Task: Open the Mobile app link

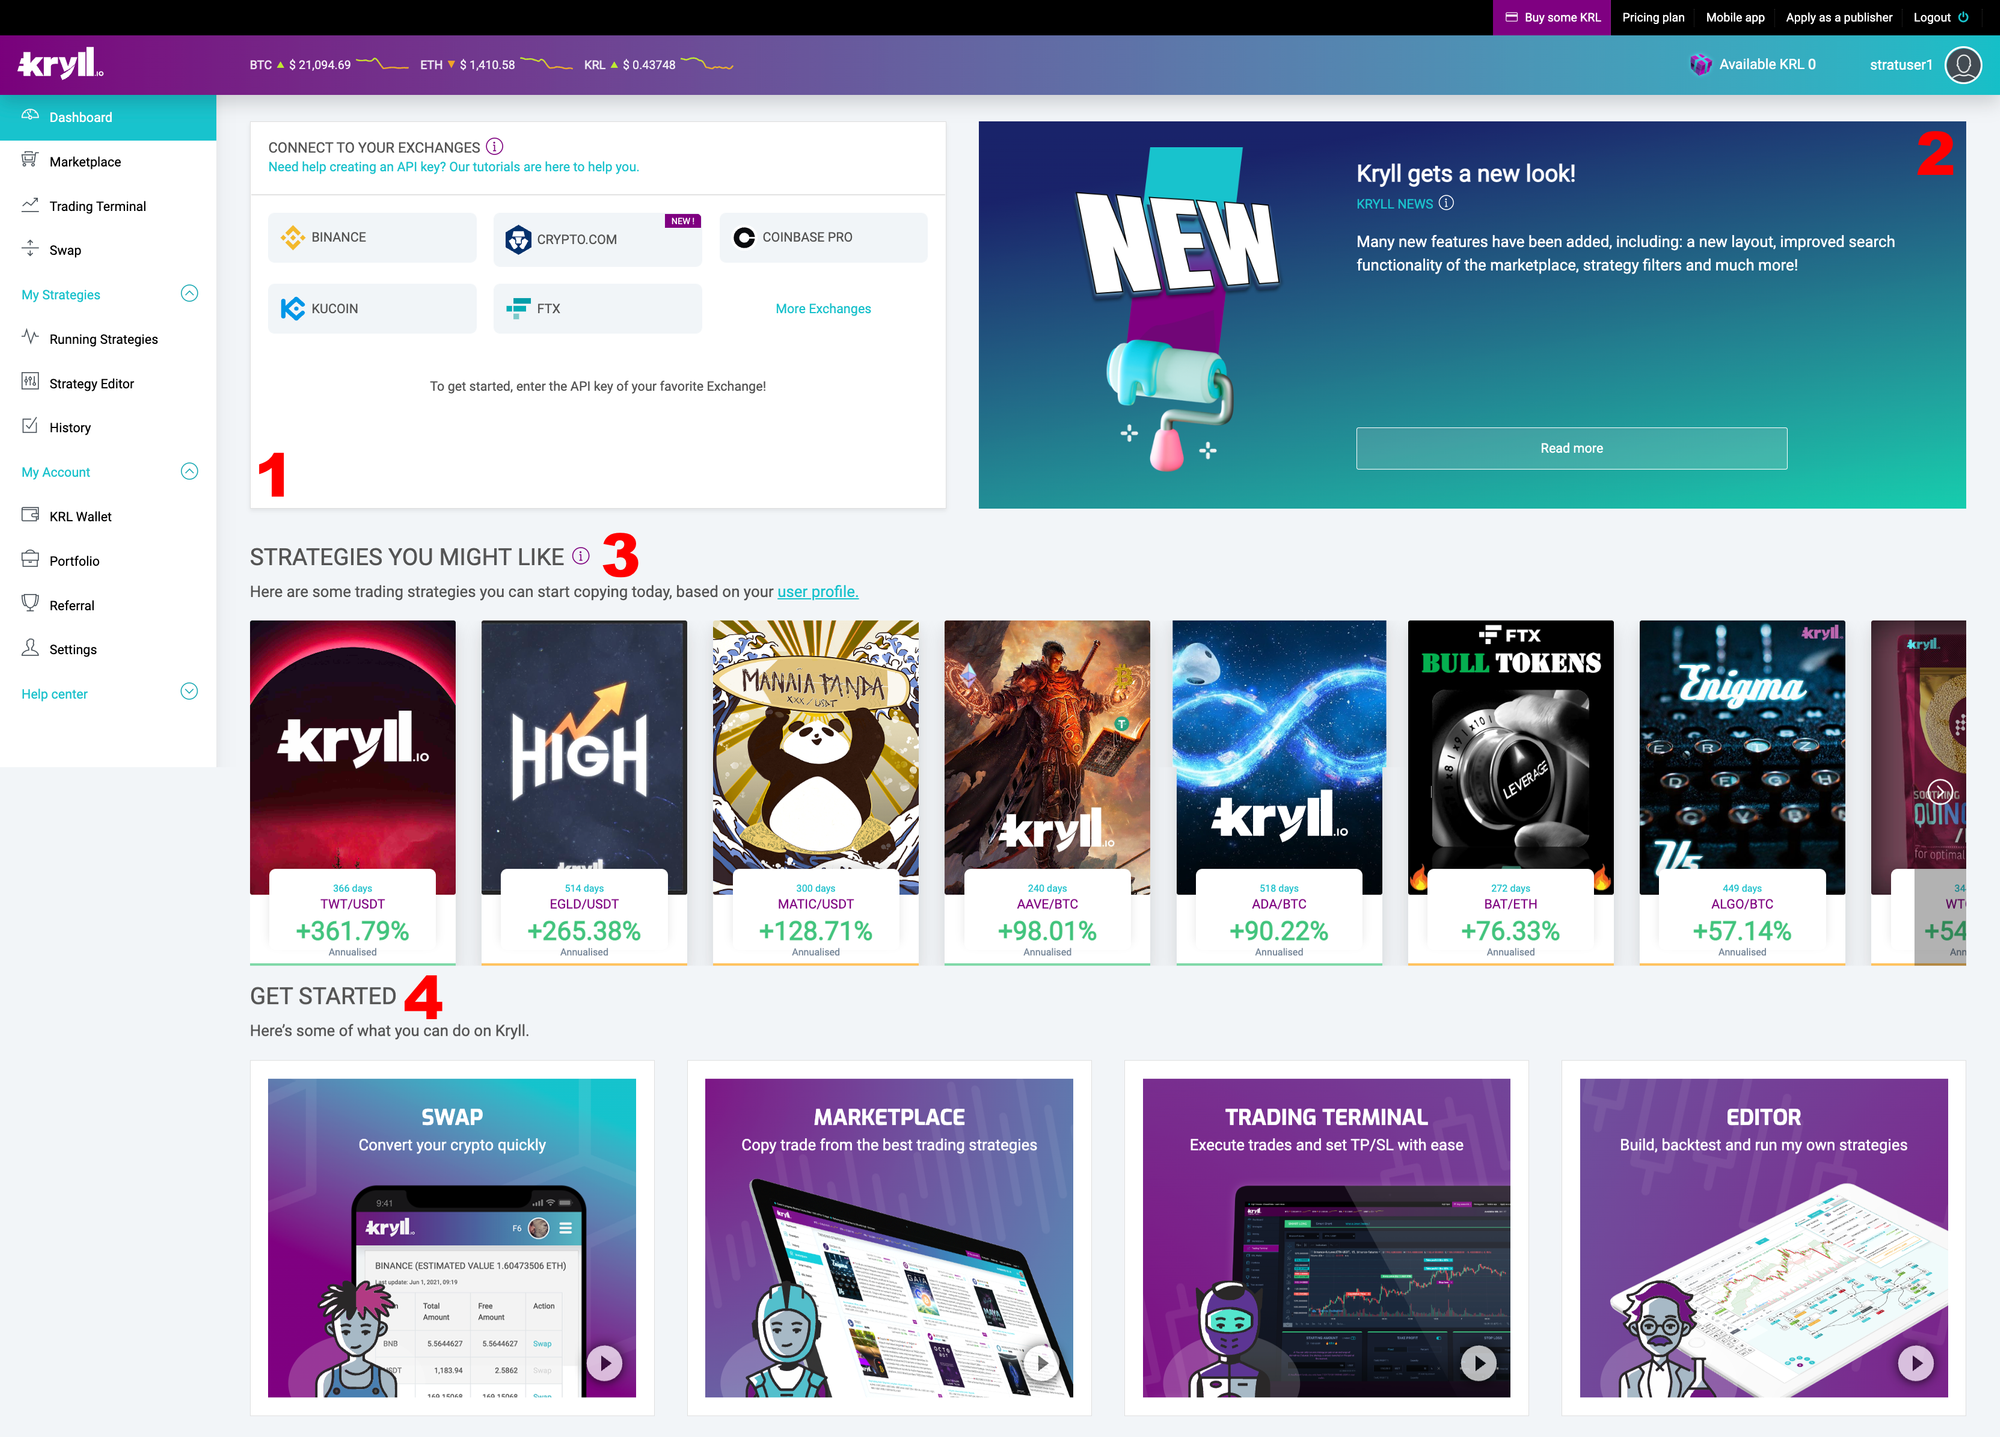Action: click(x=1735, y=17)
